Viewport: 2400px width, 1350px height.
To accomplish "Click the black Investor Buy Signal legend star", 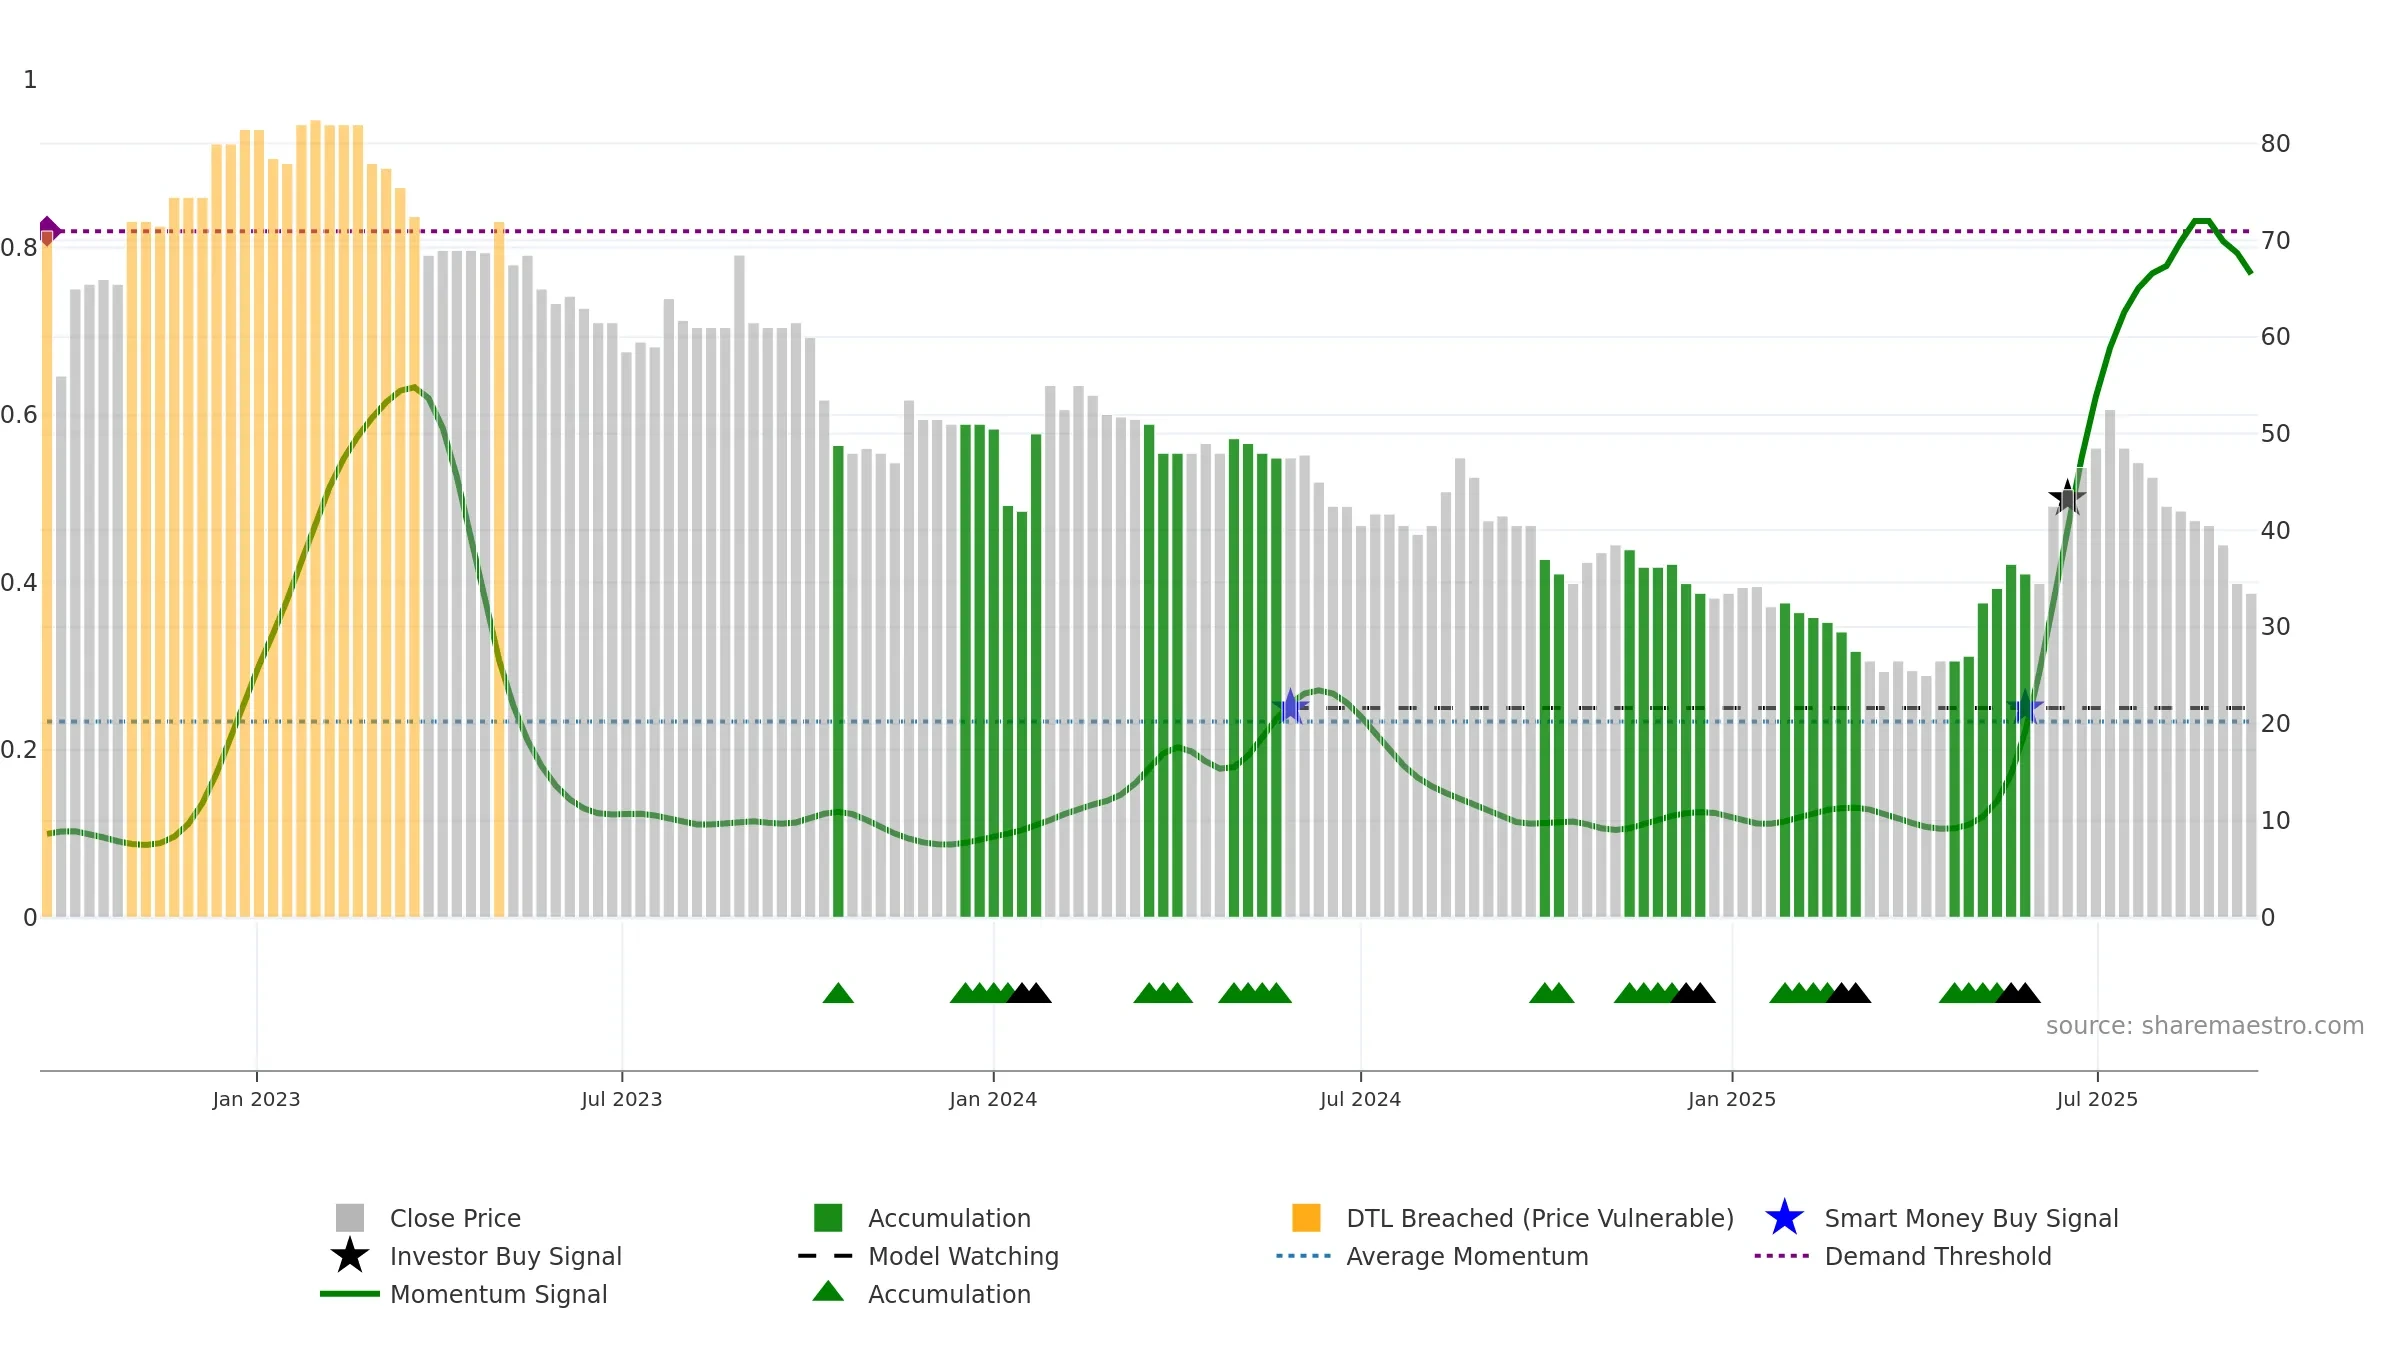I will point(349,1255).
